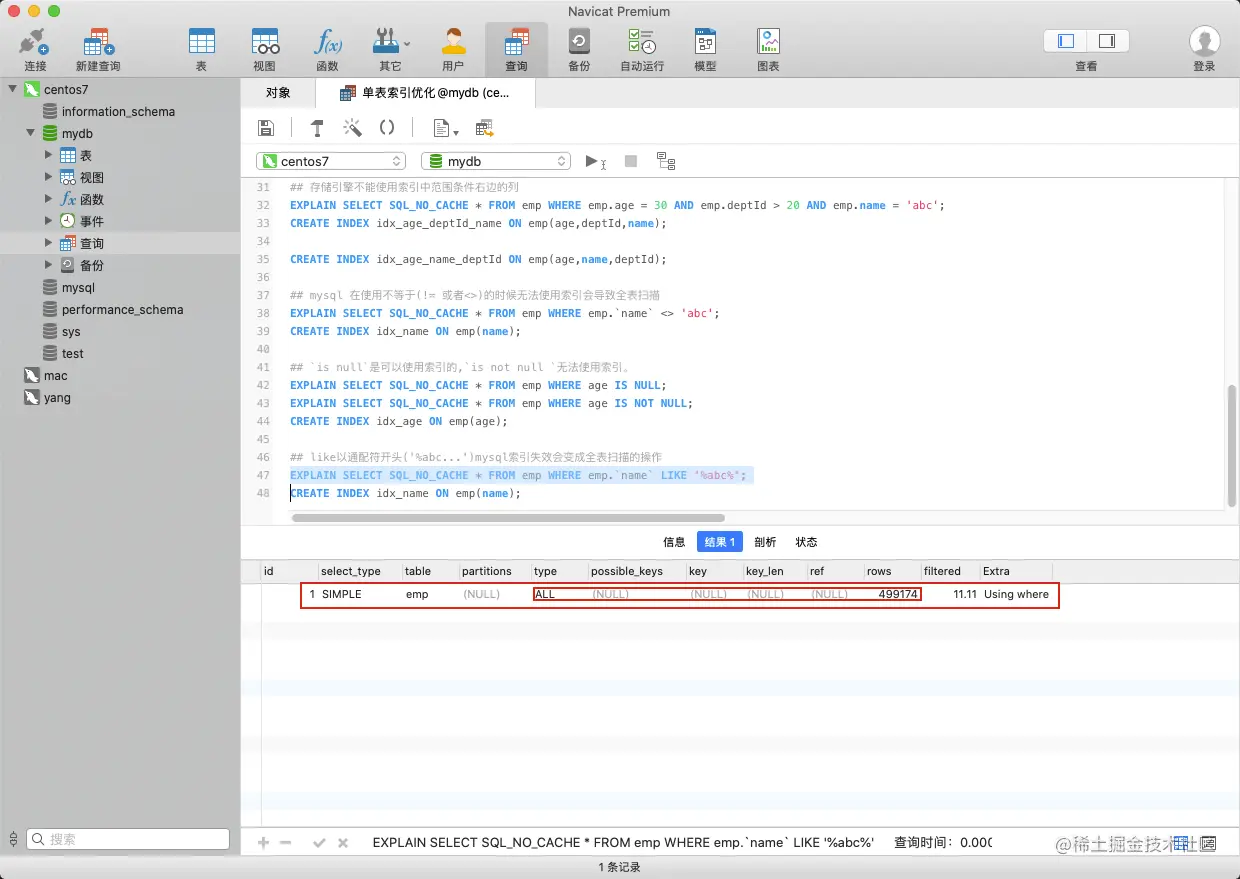Image resolution: width=1240 pixels, height=879 pixels.
Task: Click the 'Using where' Extra cell
Action: (1016, 594)
